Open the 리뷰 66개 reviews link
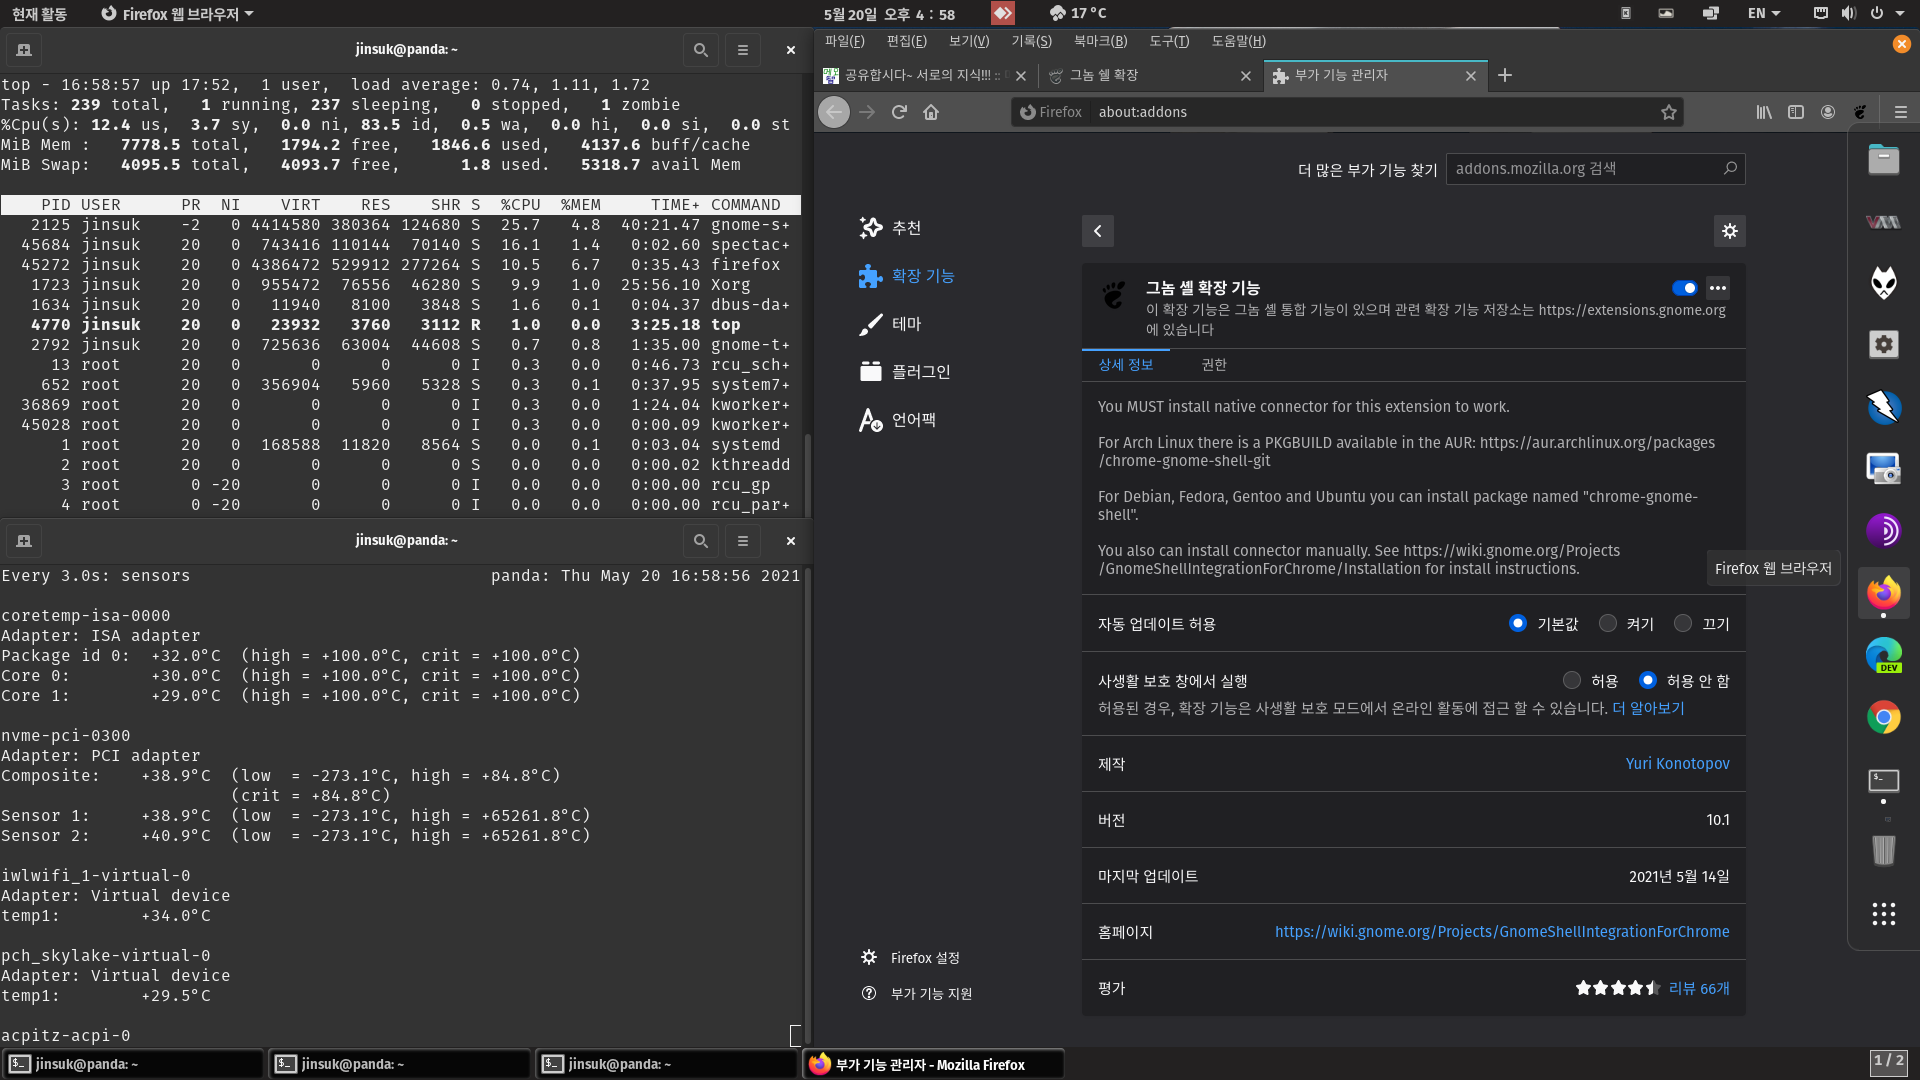 point(1699,988)
